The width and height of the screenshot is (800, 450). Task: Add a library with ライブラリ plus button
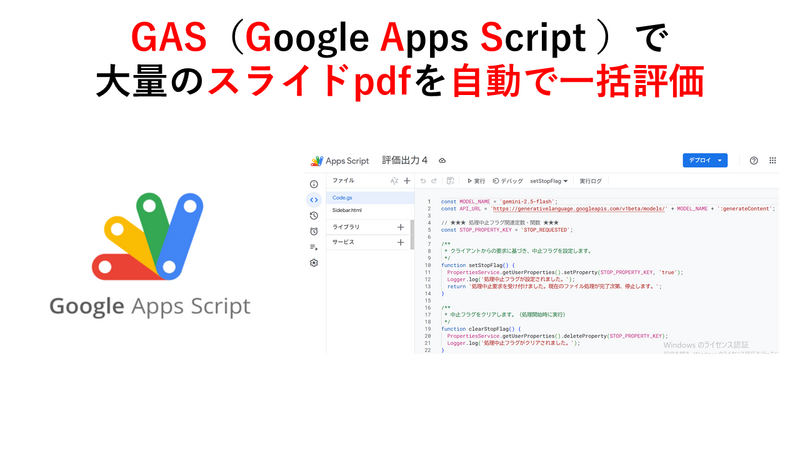401,227
